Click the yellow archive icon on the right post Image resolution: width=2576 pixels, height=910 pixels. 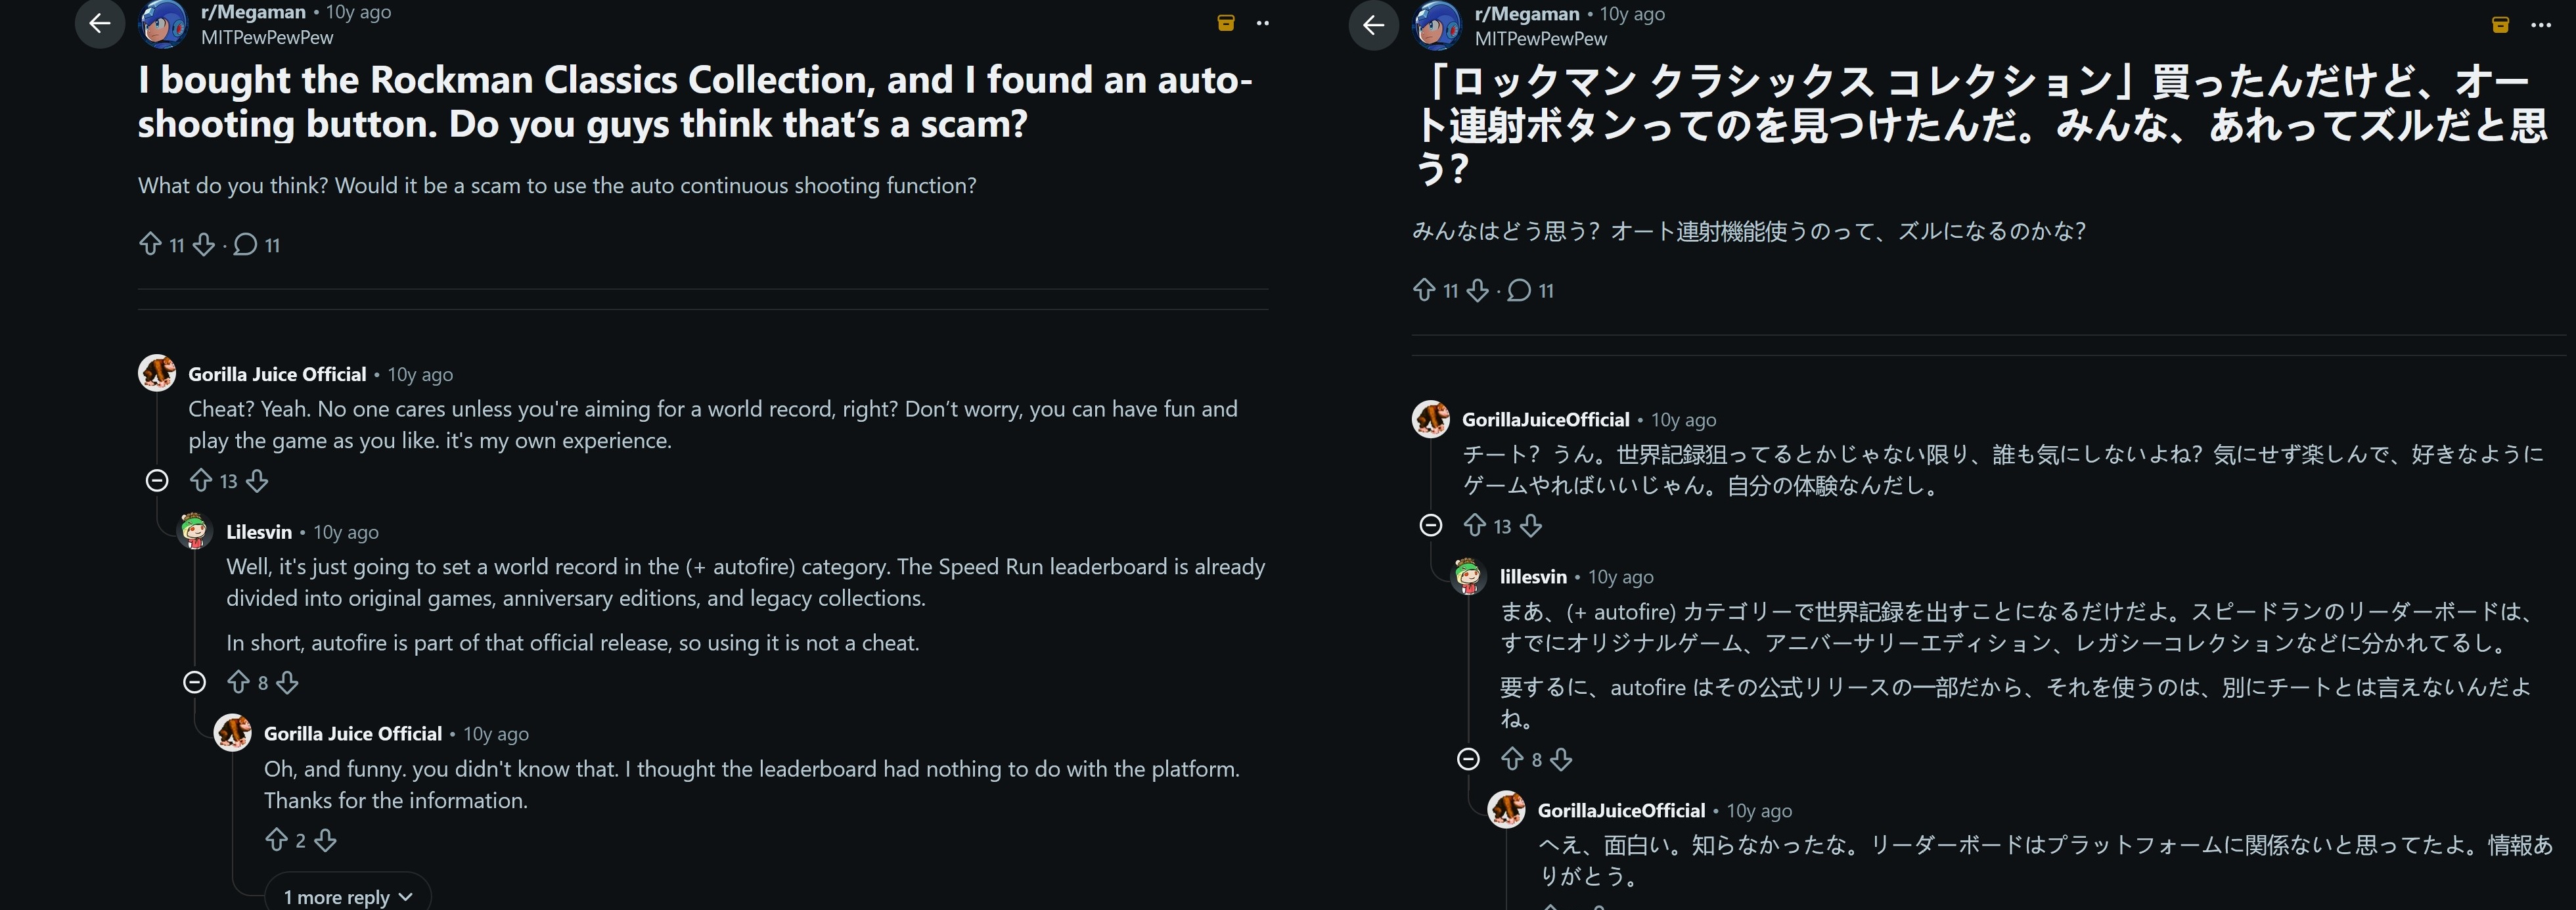[x=2500, y=25]
